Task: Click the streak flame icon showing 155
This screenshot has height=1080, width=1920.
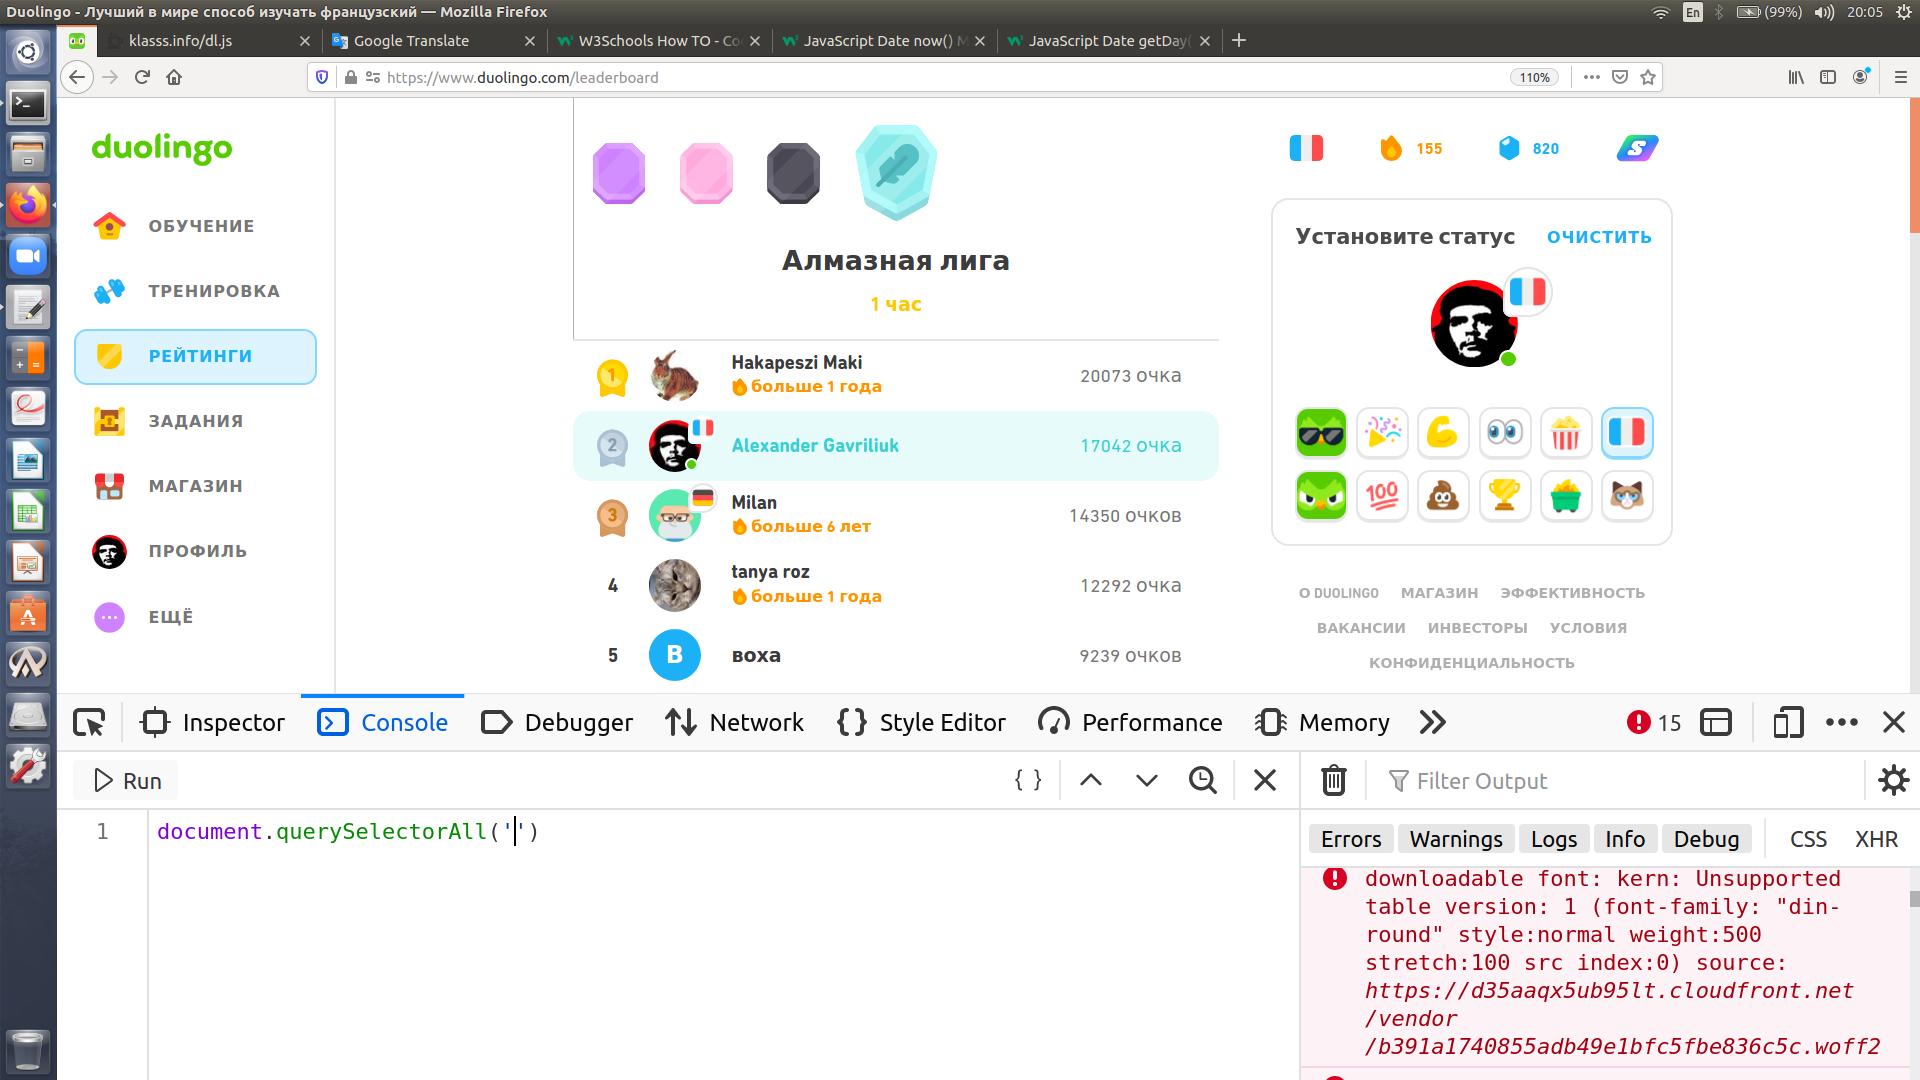Action: pyautogui.click(x=1391, y=148)
